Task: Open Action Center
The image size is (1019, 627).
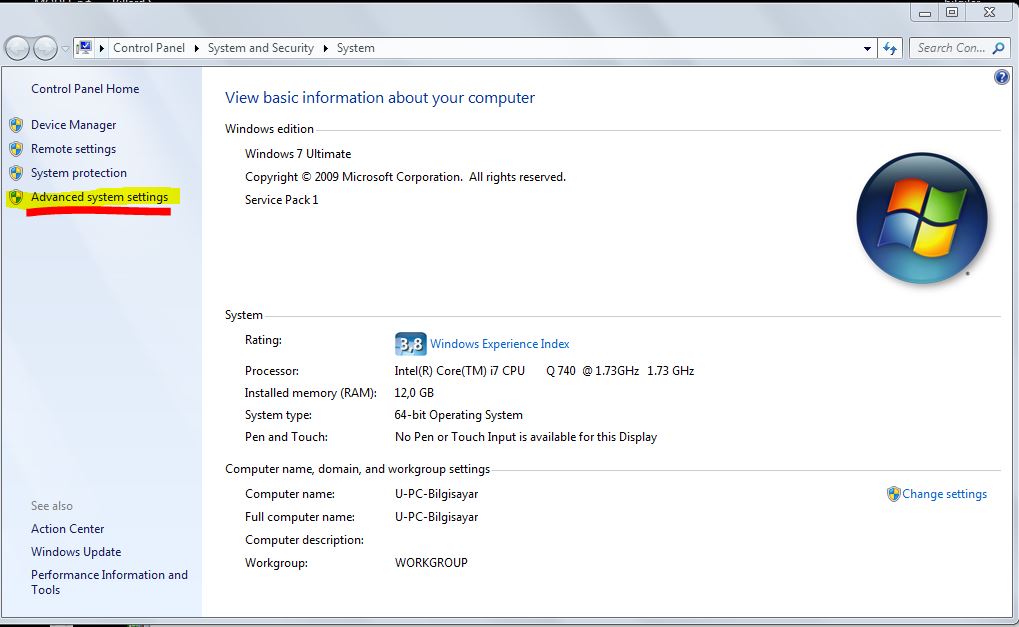Action: 68,529
